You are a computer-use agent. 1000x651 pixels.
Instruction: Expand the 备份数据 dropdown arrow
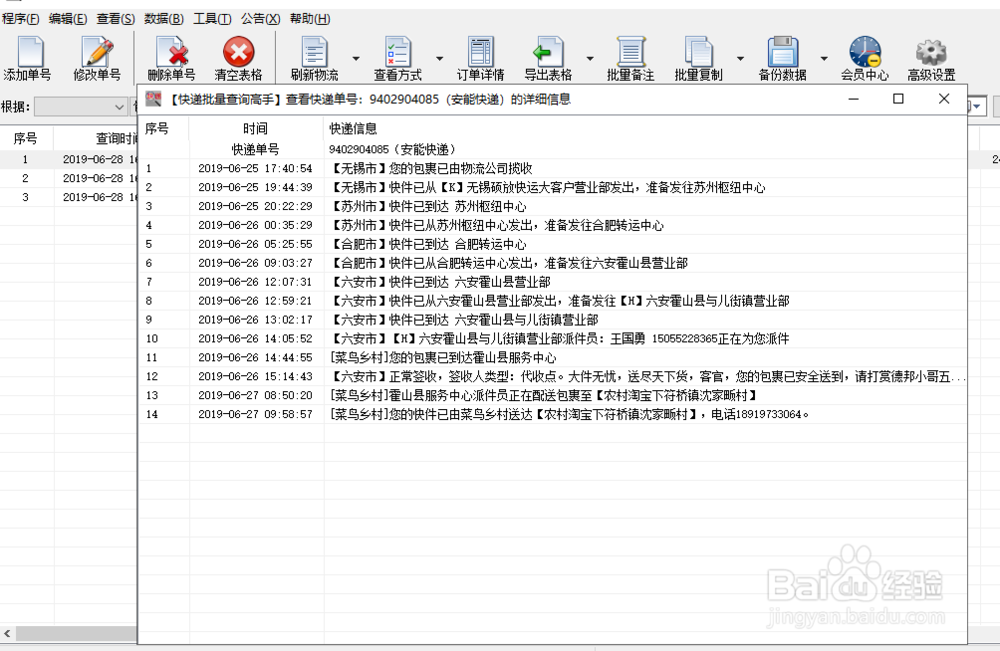(824, 58)
